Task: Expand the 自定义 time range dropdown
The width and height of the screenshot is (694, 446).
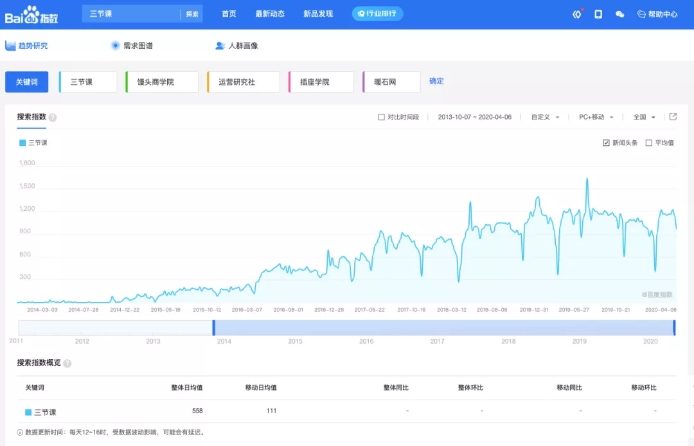Action: tap(546, 117)
